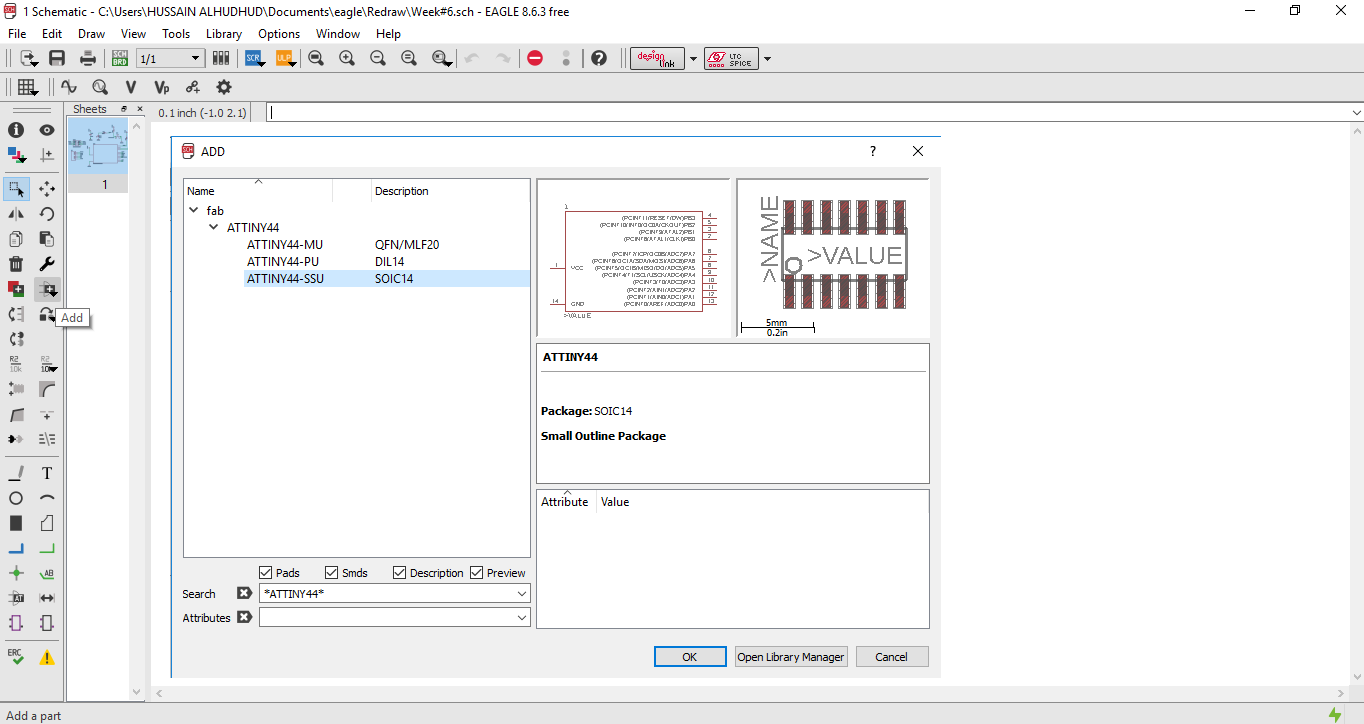The height and width of the screenshot is (724, 1364).
Task: Open the Options menu
Action: 279,34
